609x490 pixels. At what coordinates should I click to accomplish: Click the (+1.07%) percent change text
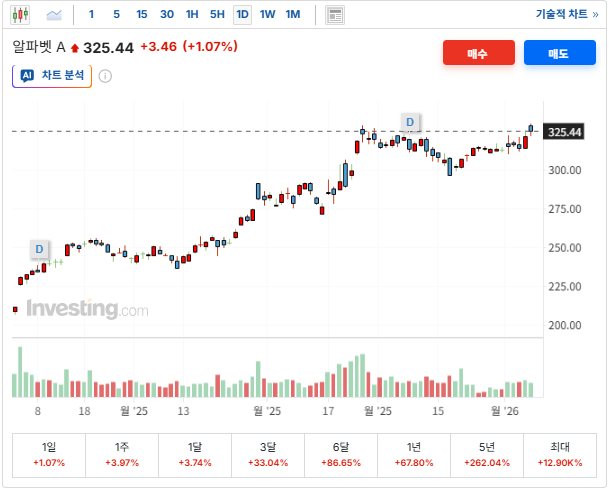(x=210, y=47)
